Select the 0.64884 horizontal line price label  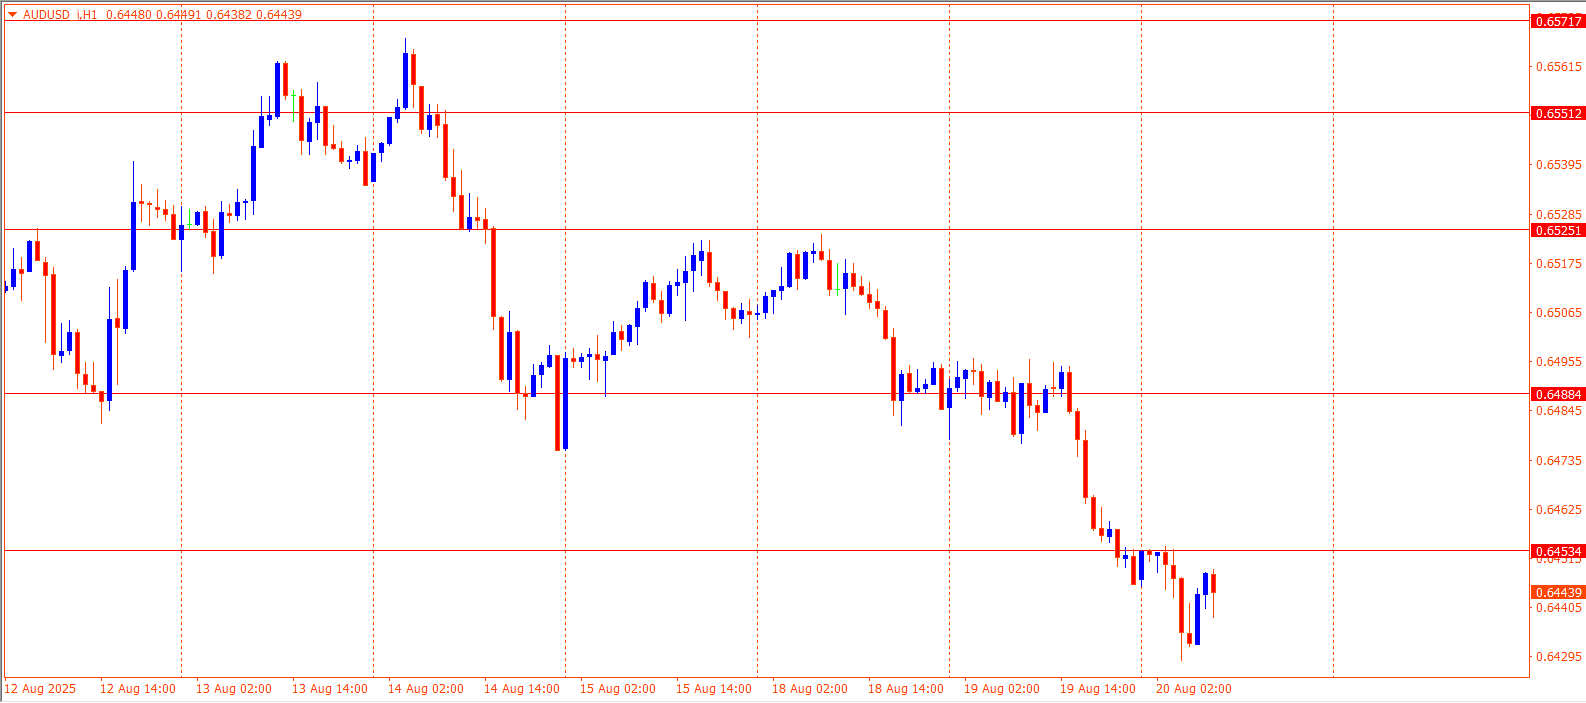(x=1558, y=394)
